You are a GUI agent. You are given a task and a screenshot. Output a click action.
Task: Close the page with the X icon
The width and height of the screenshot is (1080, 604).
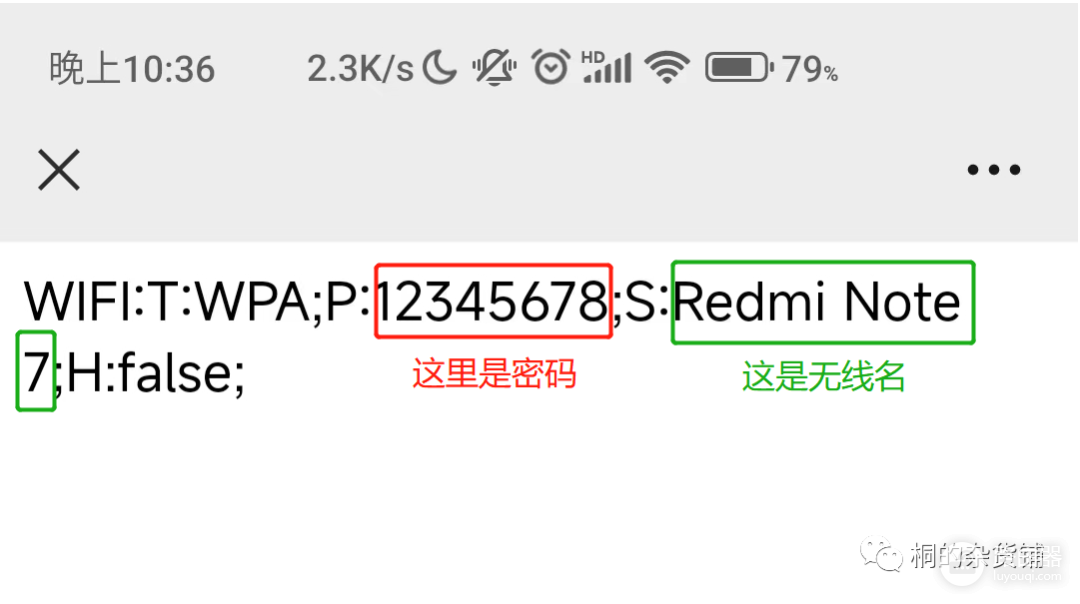point(59,169)
